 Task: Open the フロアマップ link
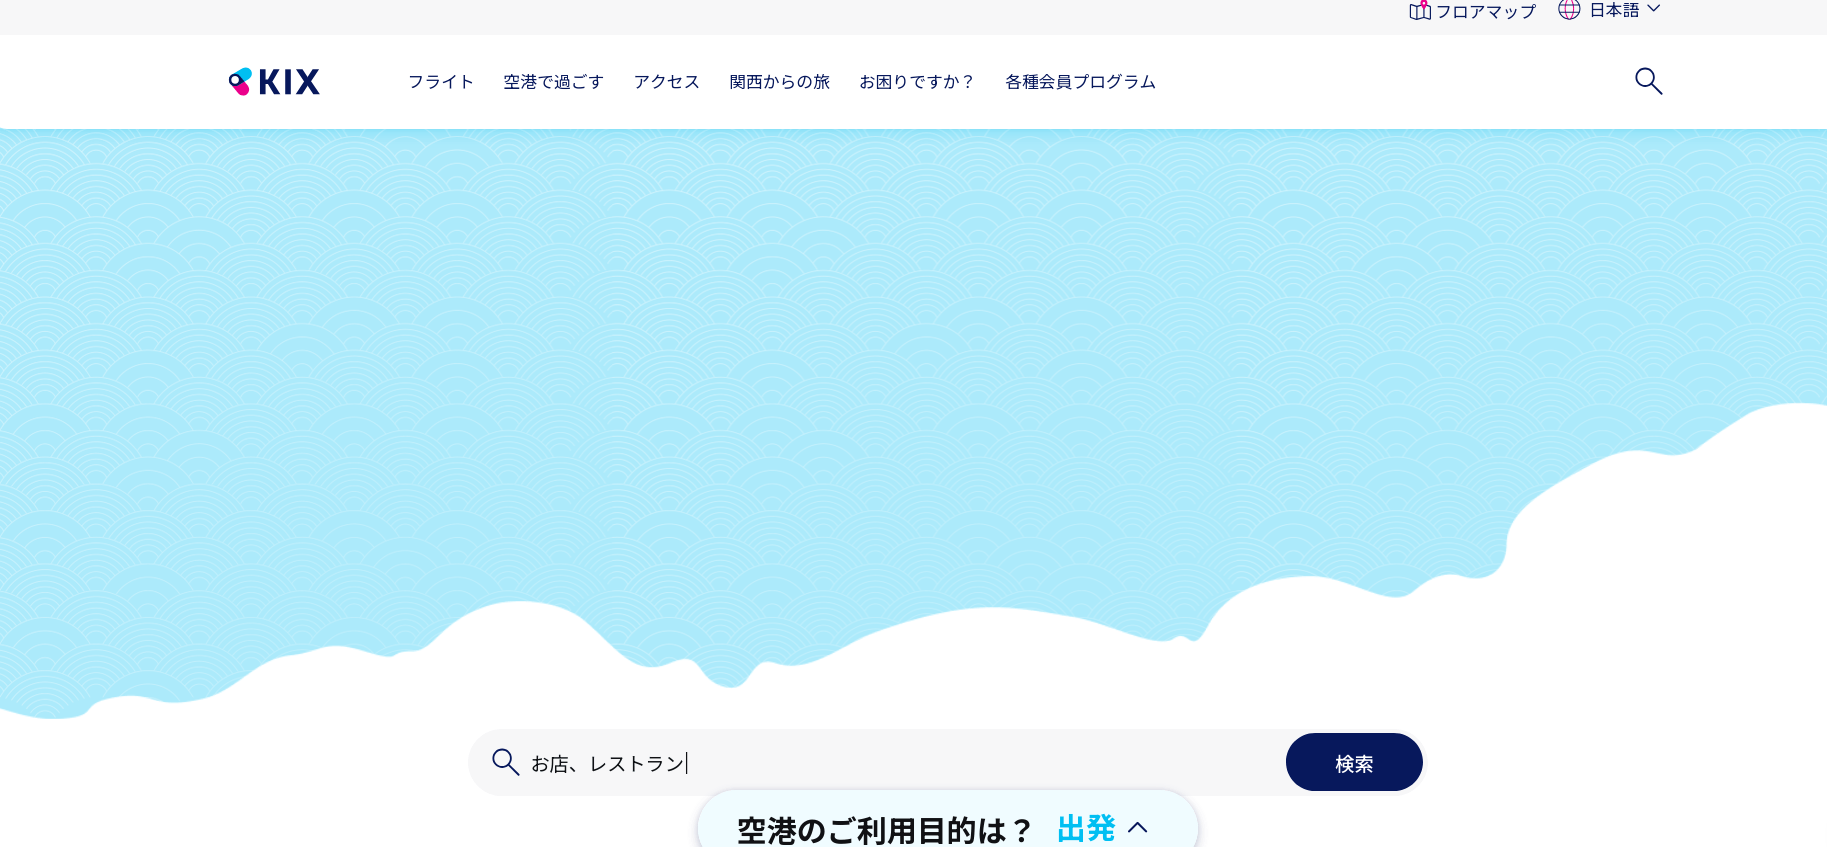[1485, 11]
